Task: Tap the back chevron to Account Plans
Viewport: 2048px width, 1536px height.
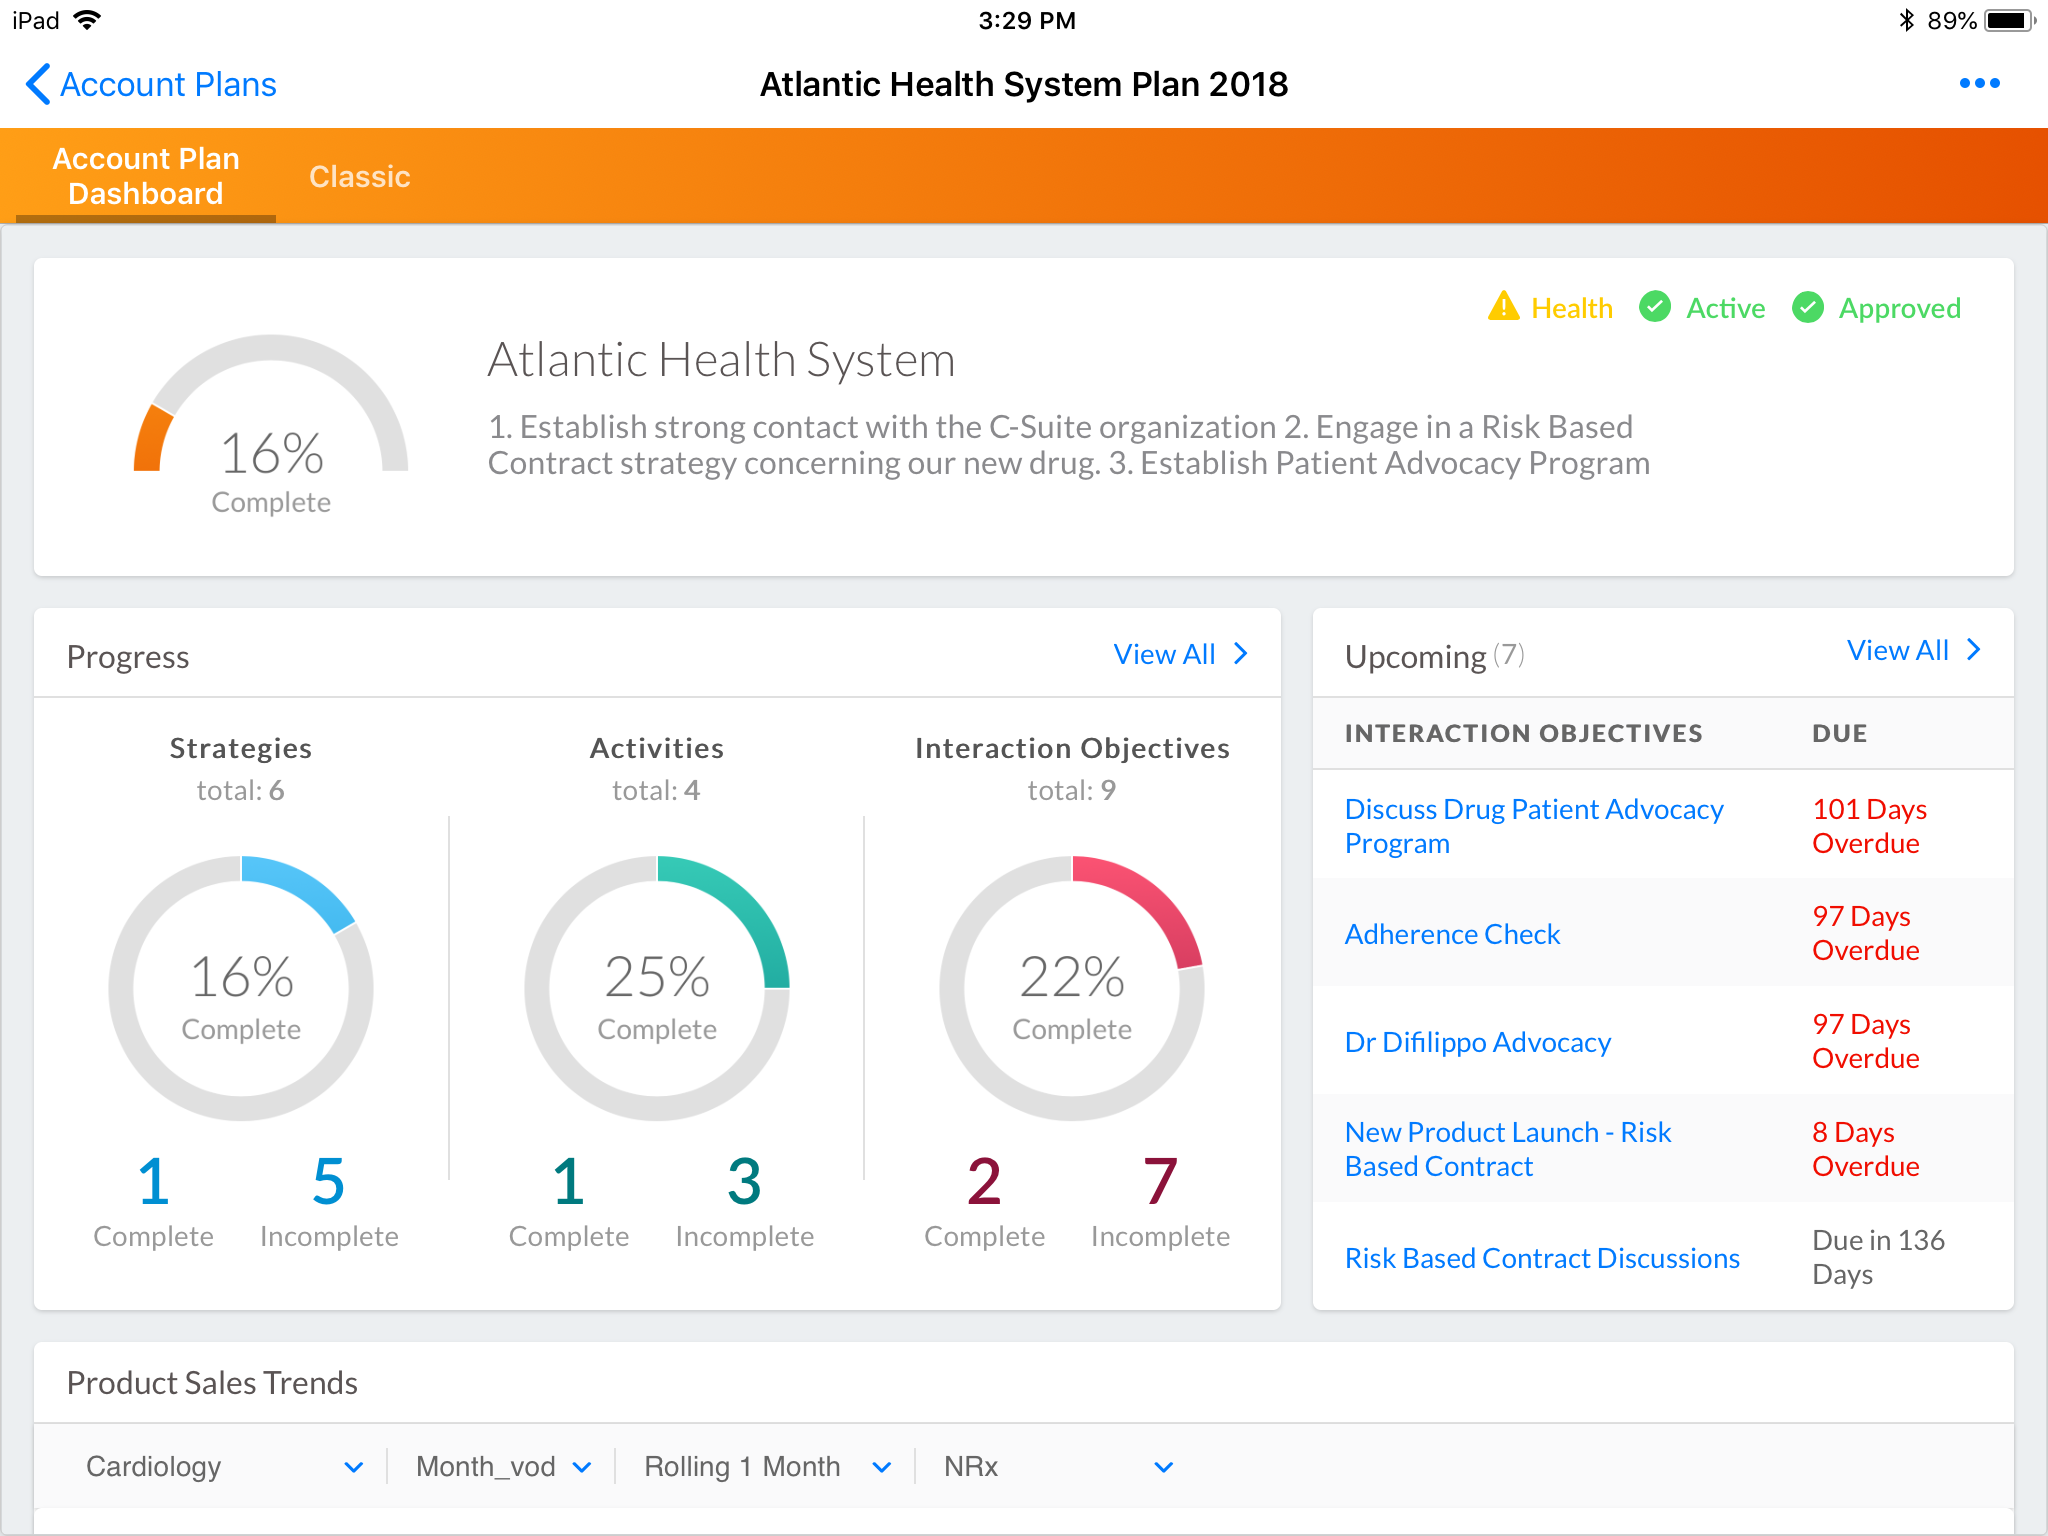Action: 38,85
